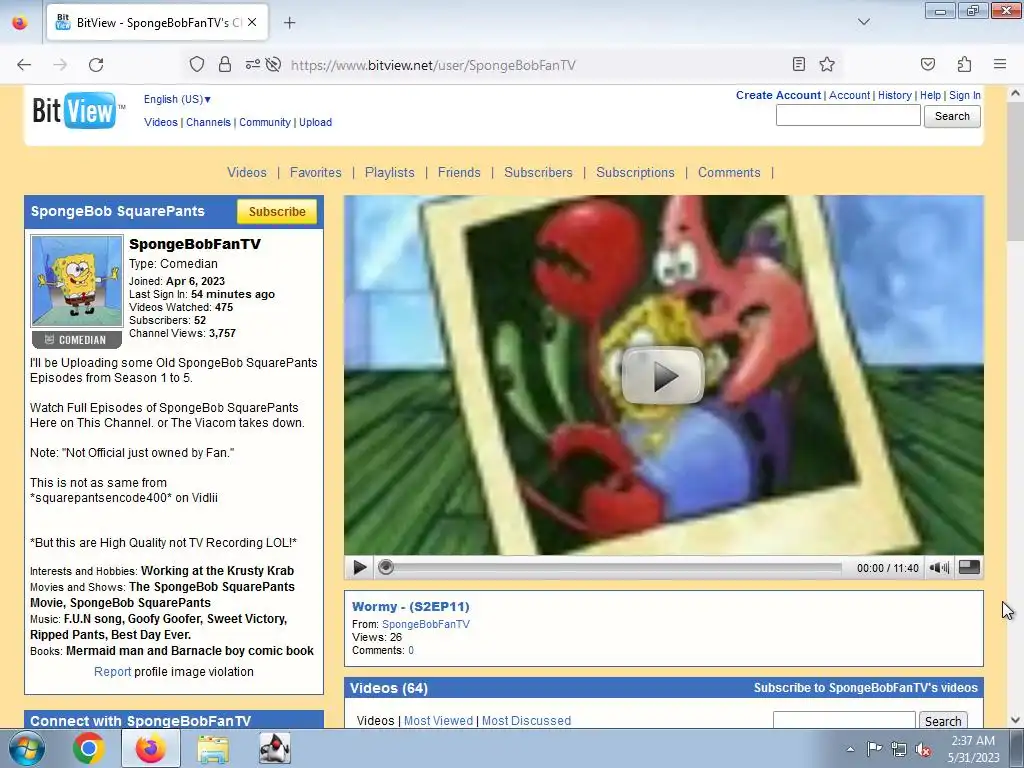The height and width of the screenshot is (768, 1024).
Task: Open a new tab with the plus icon
Action: [289, 23]
